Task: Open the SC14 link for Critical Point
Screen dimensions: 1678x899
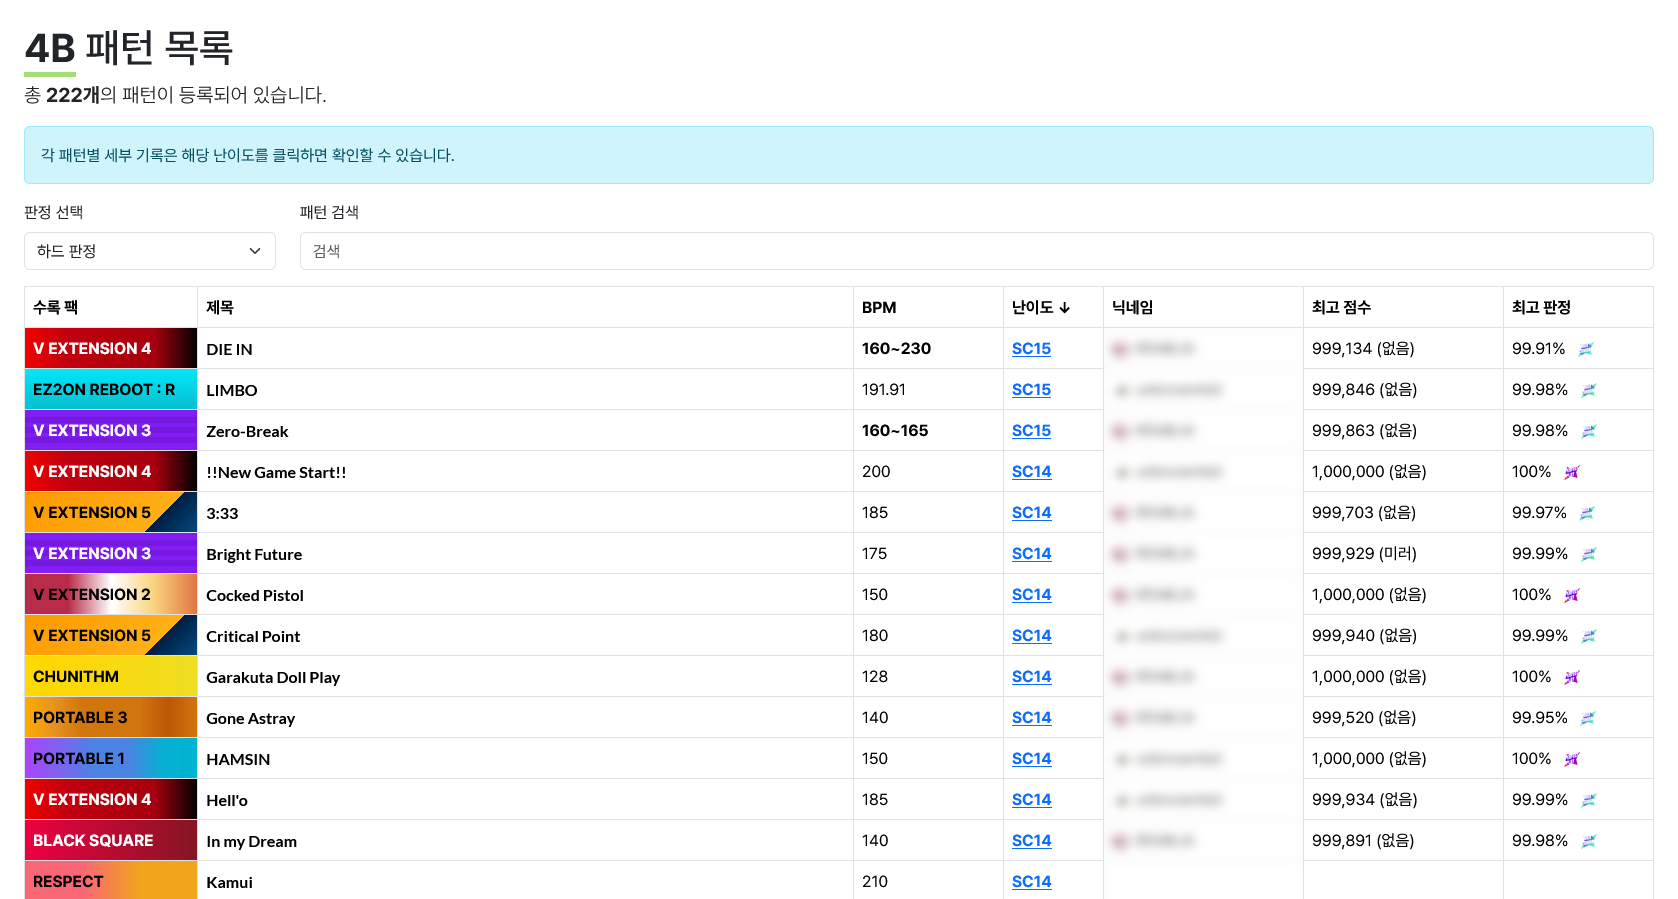Action: tap(1031, 635)
